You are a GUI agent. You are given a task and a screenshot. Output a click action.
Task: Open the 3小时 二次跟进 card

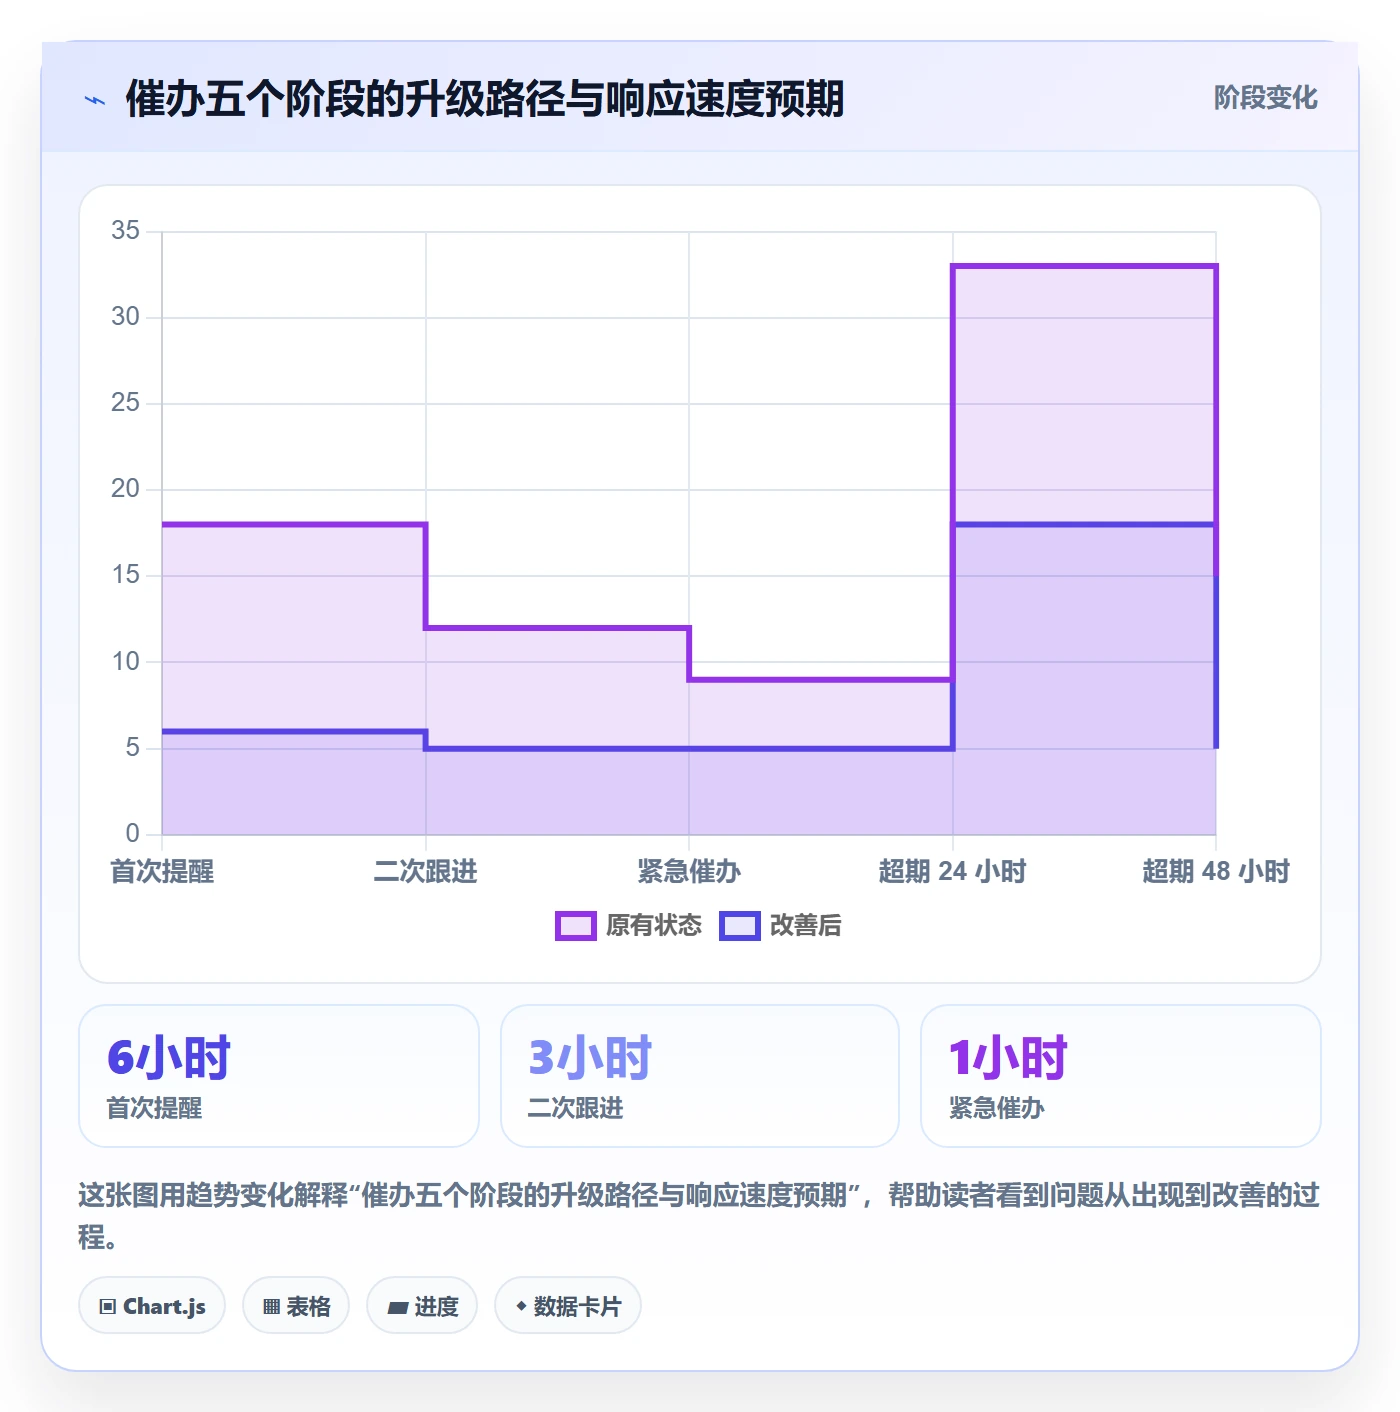pyautogui.click(x=700, y=1076)
